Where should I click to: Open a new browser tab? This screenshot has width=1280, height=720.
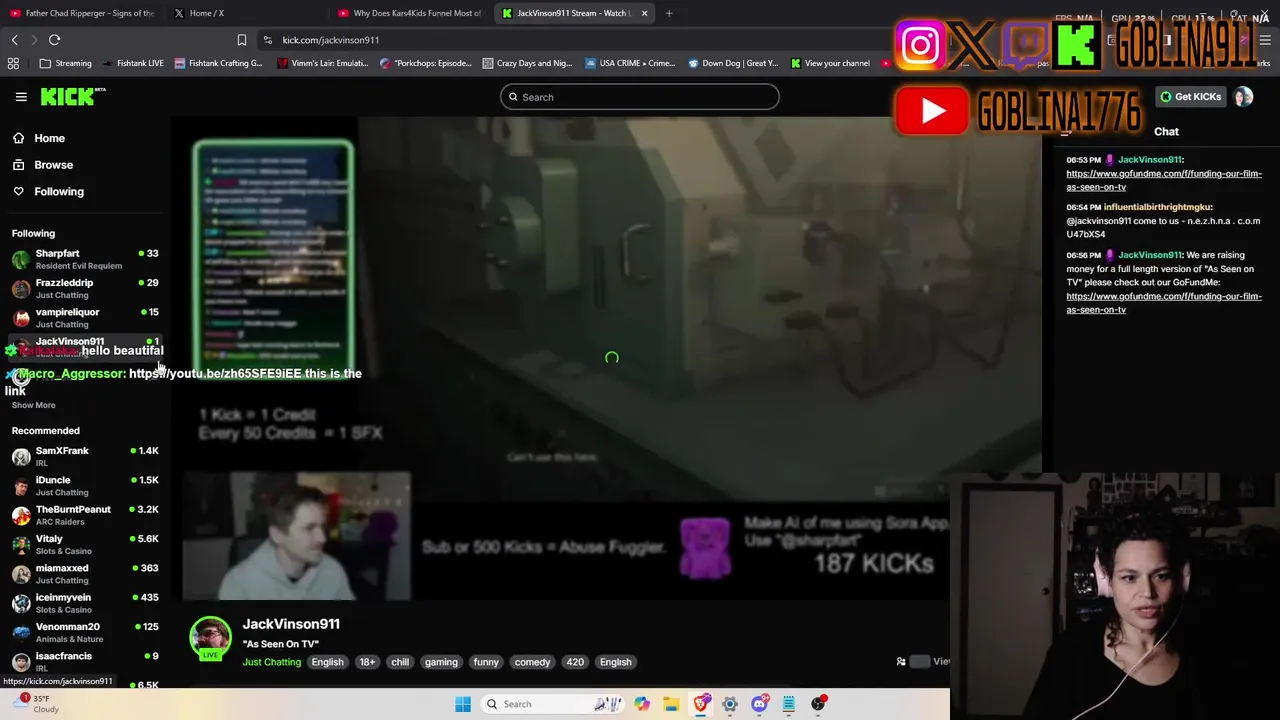coord(669,13)
